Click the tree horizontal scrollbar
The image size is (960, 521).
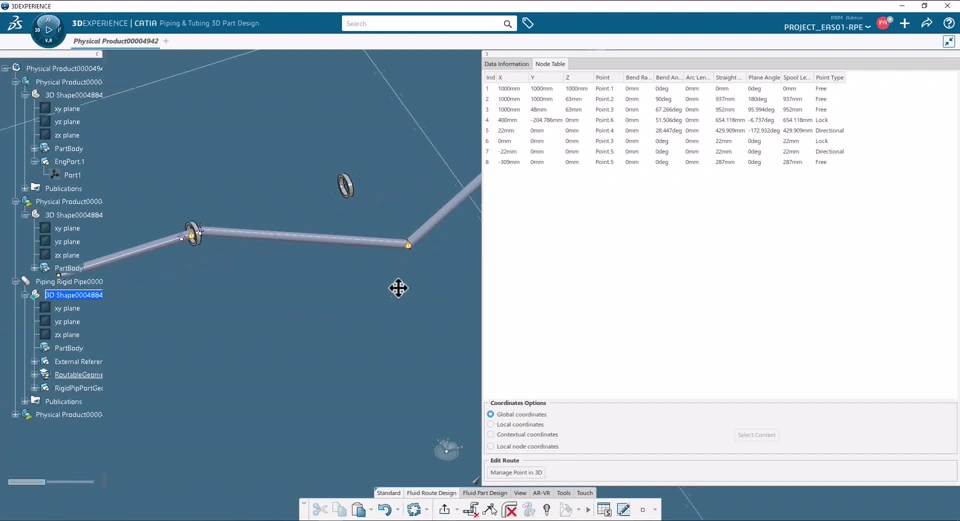click(27, 482)
